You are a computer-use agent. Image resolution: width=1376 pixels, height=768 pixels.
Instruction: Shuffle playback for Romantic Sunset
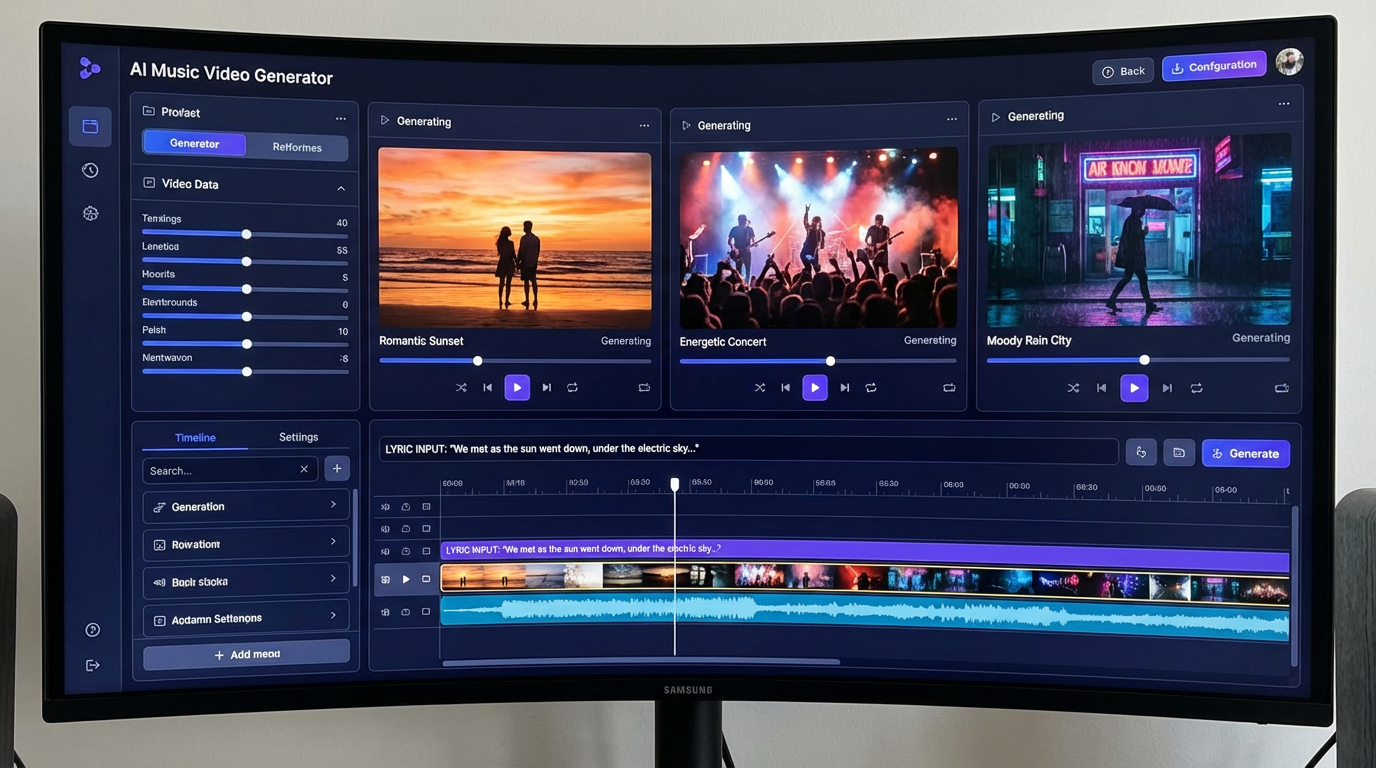click(461, 387)
